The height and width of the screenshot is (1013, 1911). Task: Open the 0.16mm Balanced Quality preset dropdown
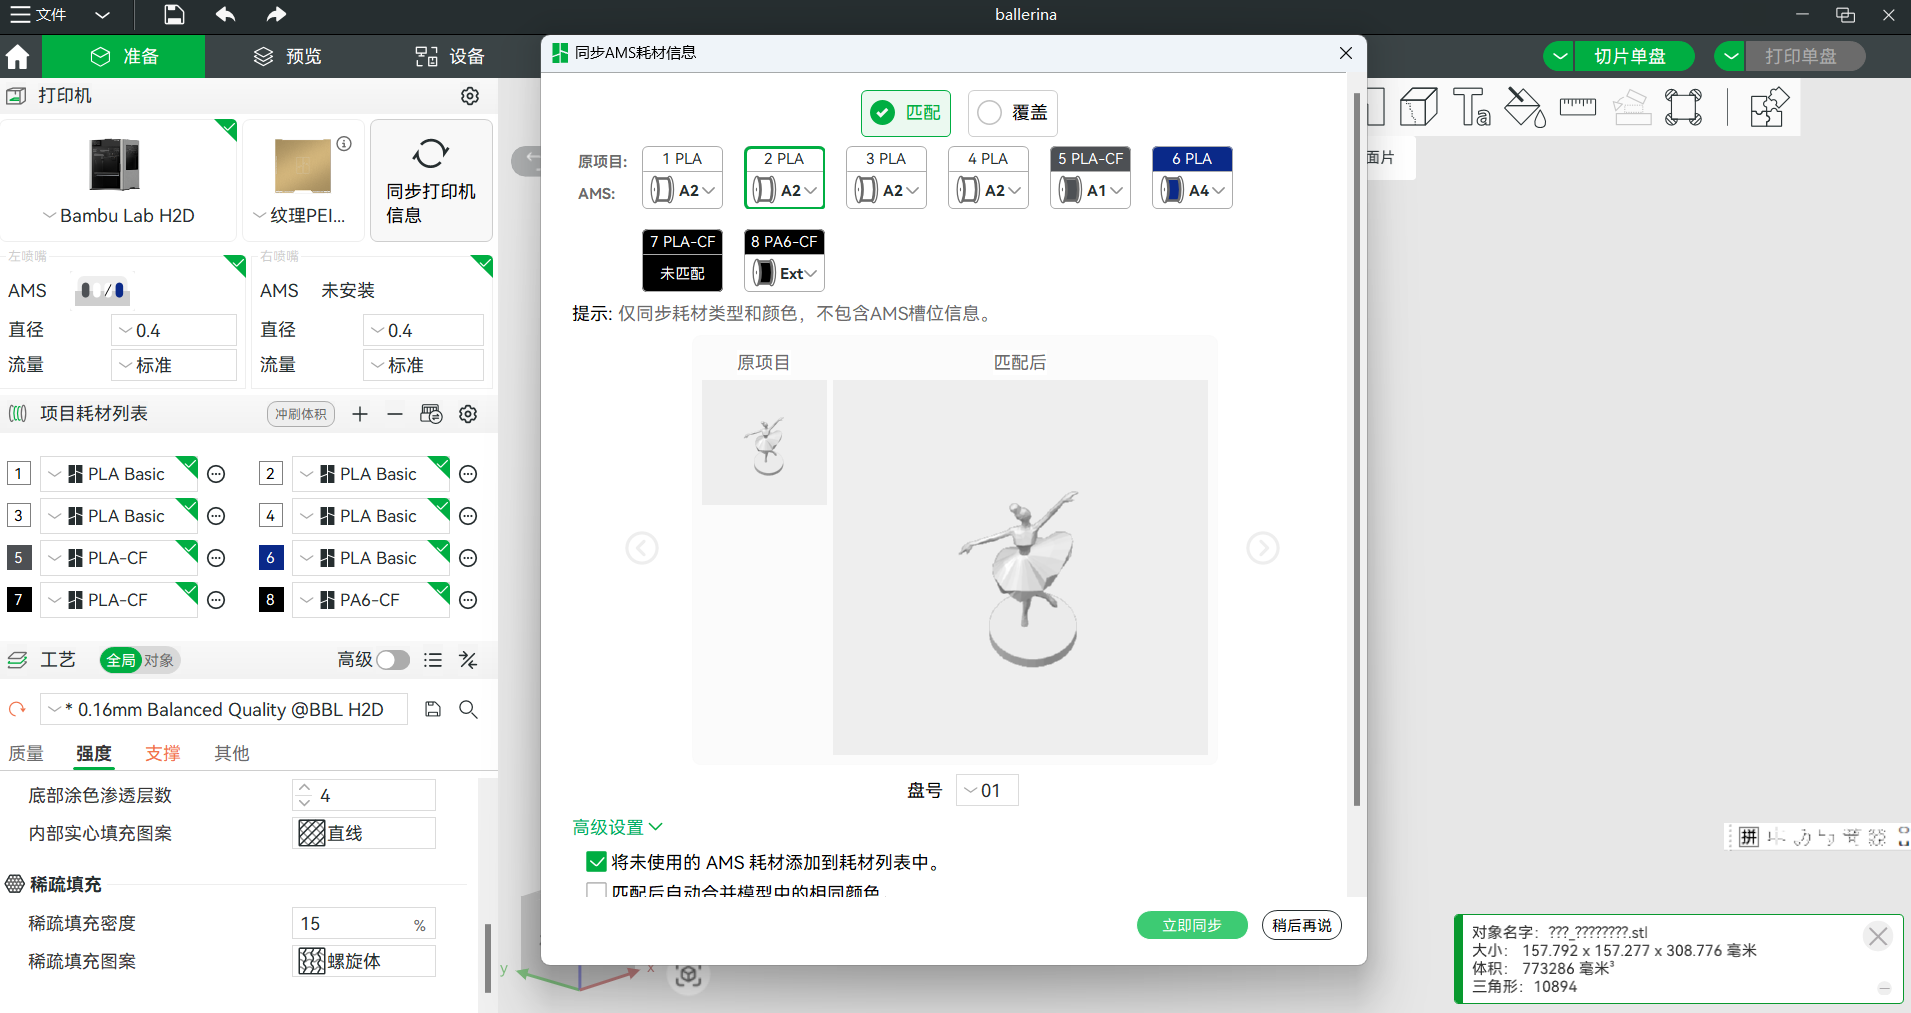click(x=224, y=709)
